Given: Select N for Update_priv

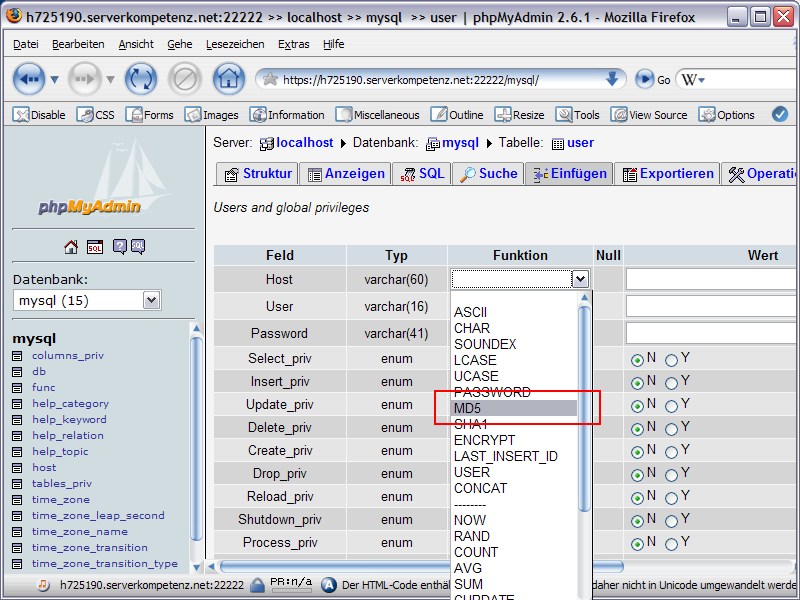Looking at the screenshot, I should pyautogui.click(x=637, y=406).
